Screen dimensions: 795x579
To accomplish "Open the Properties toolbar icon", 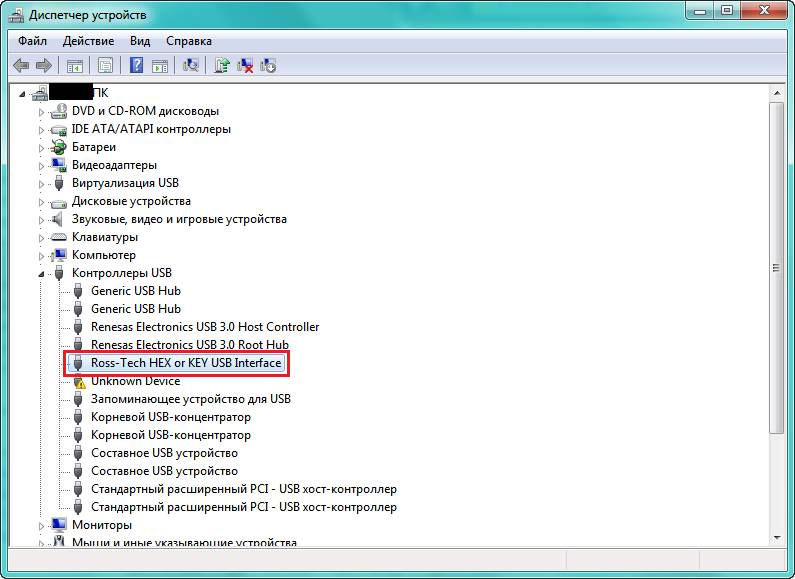I will point(105,66).
